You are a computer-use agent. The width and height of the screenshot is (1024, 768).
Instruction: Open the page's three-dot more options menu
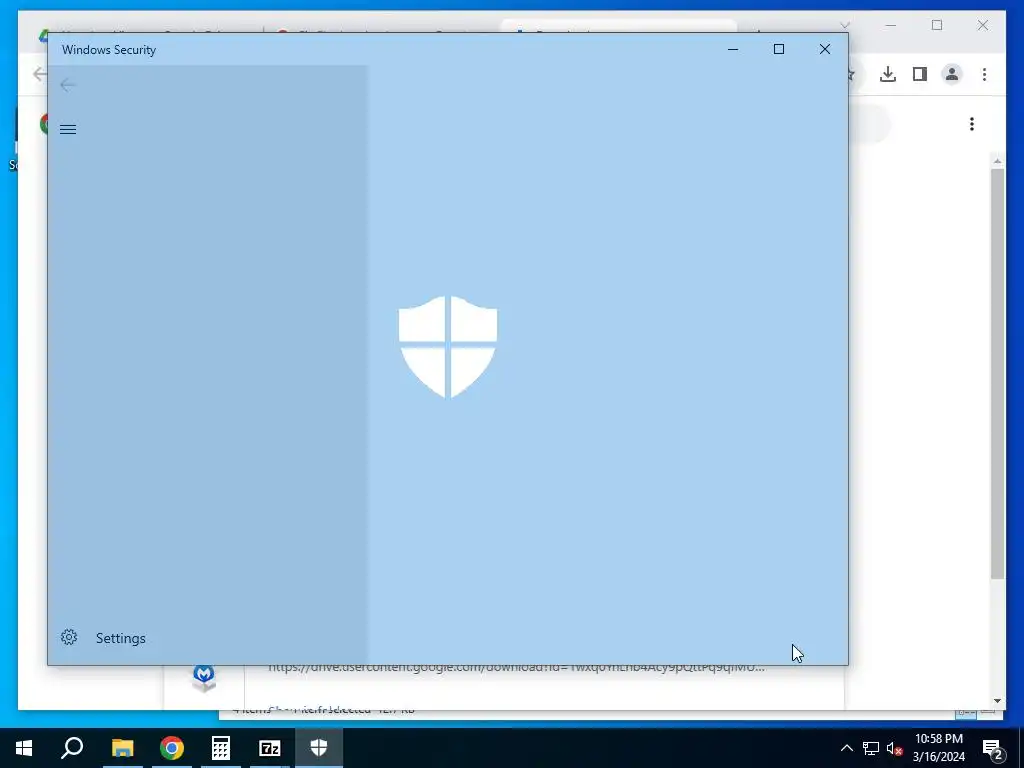[x=972, y=124]
